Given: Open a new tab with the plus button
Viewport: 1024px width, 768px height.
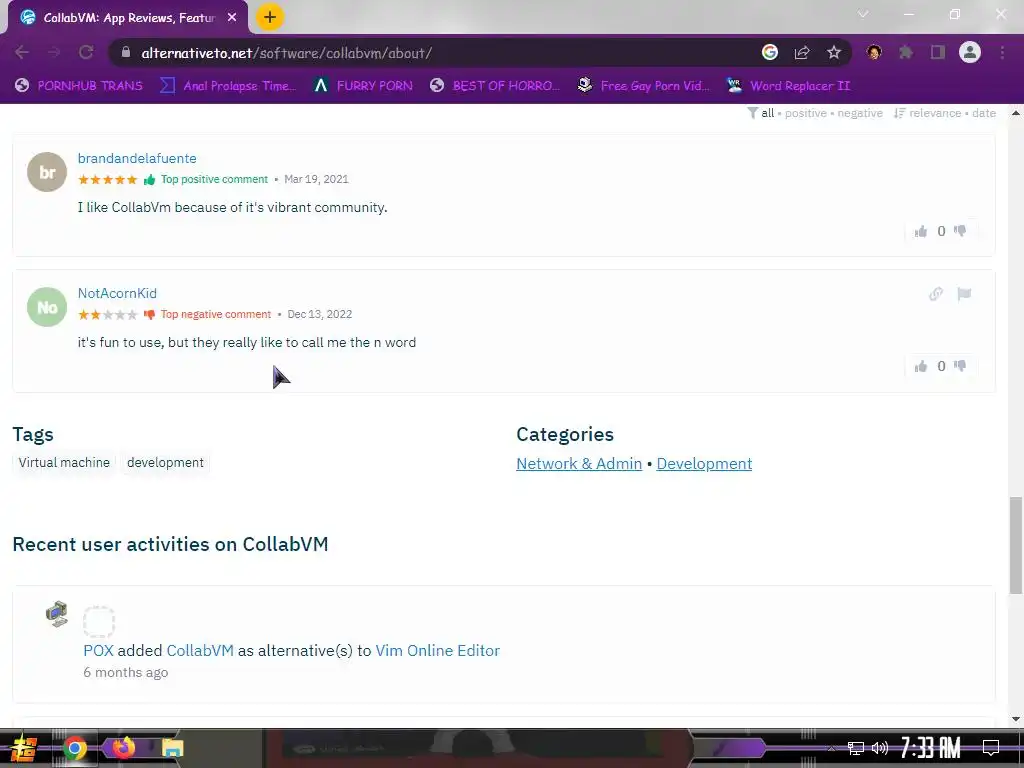Looking at the screenshot, I should [270, 17].
